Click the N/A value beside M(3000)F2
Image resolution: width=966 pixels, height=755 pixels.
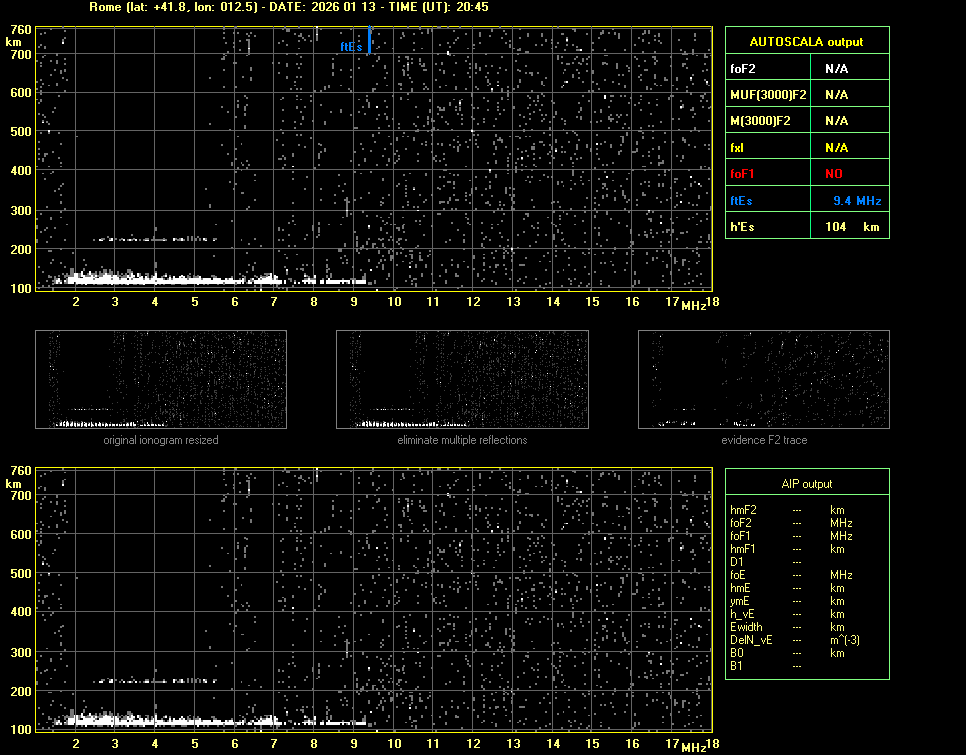point(836,121)
